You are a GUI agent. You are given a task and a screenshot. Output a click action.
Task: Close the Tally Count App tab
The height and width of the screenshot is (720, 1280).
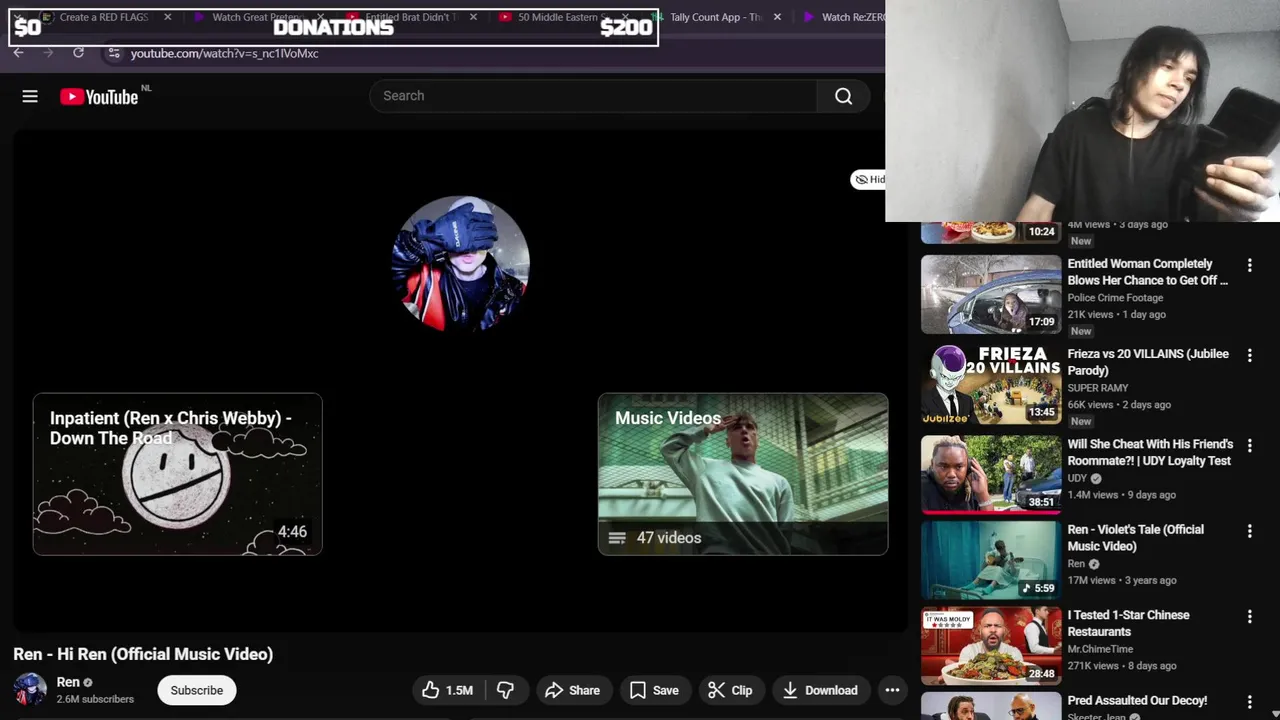777,17
